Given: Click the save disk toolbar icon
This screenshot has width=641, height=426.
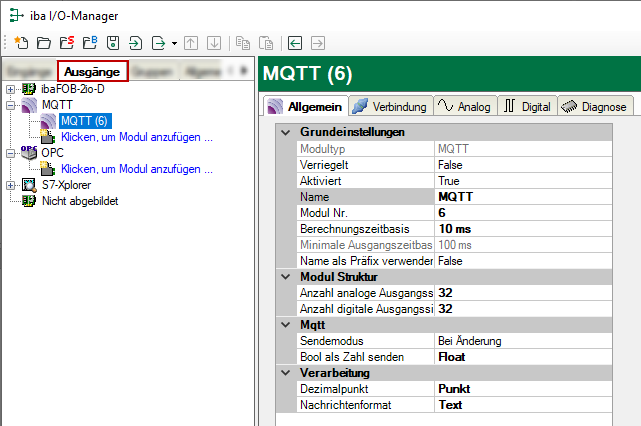Looking at the screenshot, I should (113, 43).
